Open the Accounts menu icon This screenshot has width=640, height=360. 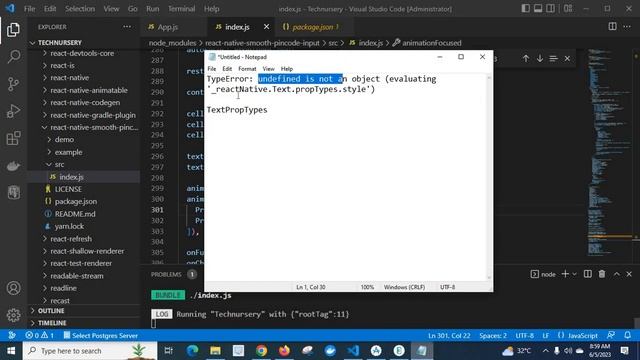pyautogui.click(x=13, y=288)
